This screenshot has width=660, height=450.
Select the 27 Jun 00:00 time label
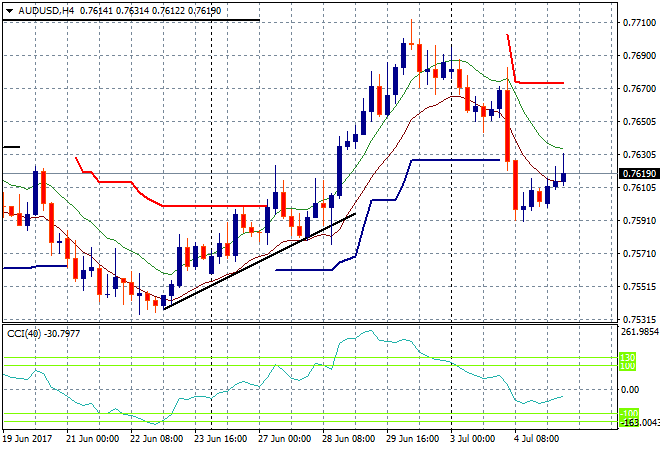tap(285, 439)
